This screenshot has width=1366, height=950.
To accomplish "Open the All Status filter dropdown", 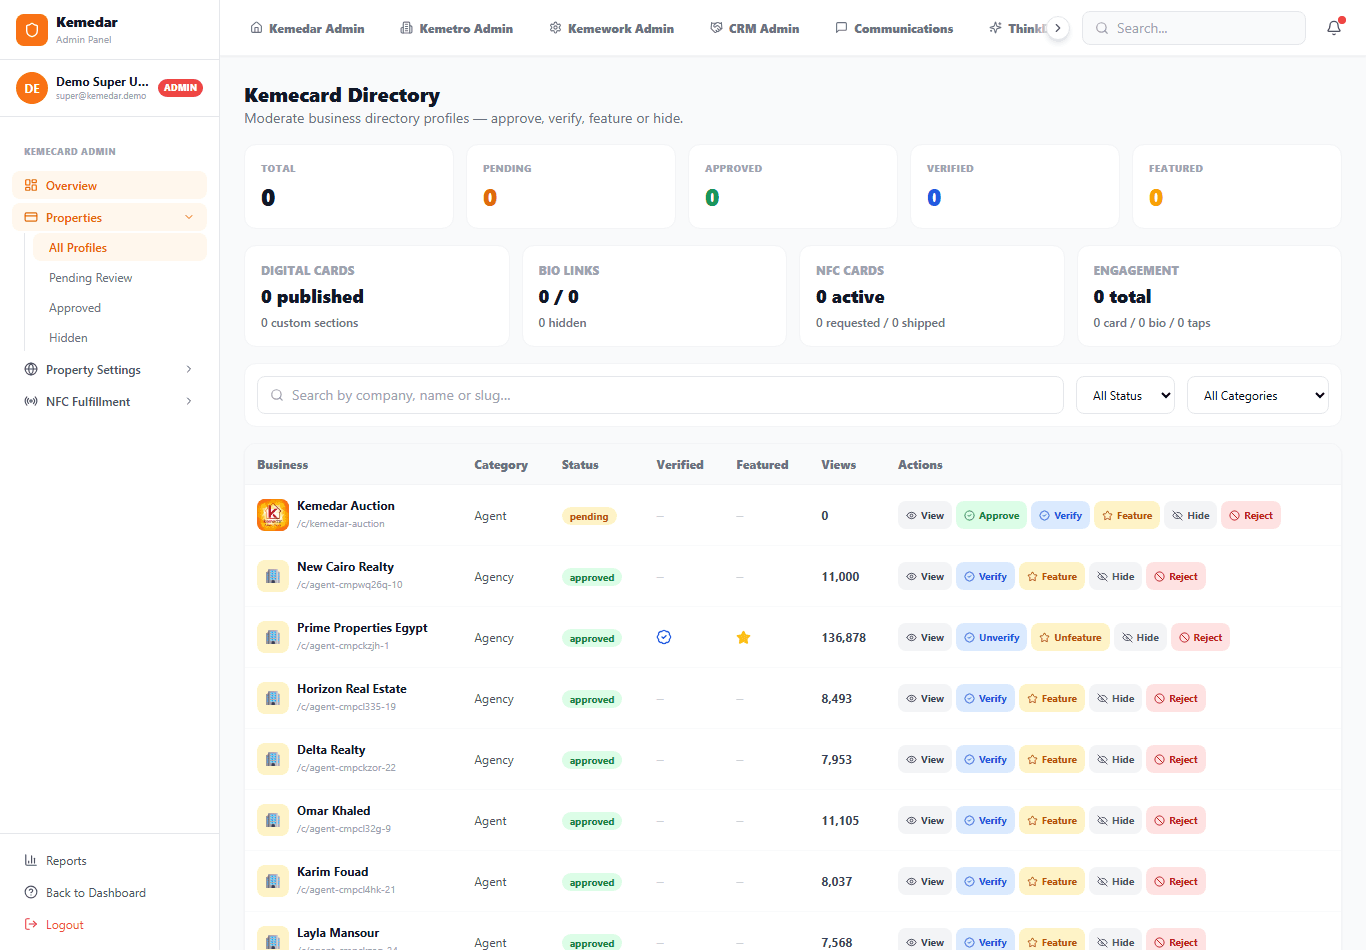I will click(x=1125, y=395).
